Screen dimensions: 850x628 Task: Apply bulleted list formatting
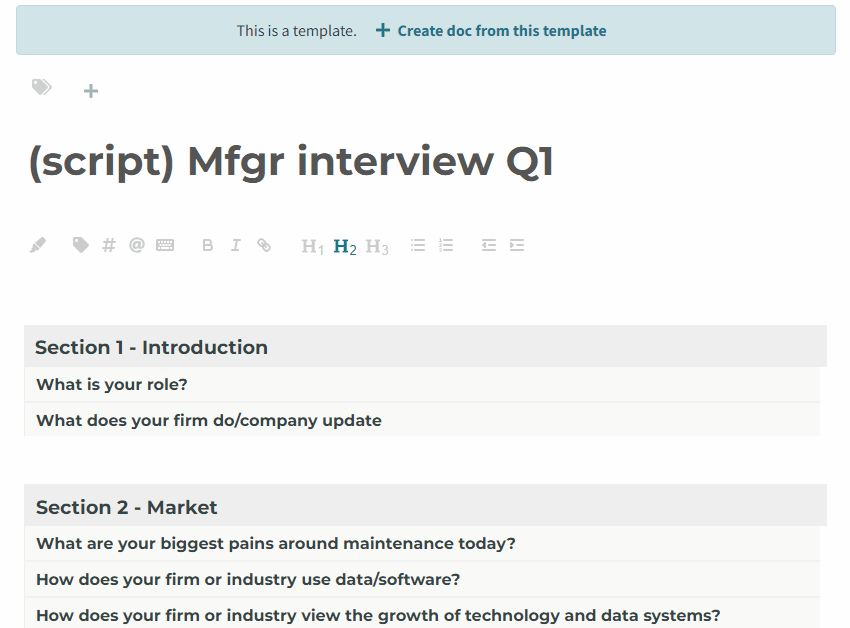(x=418, y=245)
